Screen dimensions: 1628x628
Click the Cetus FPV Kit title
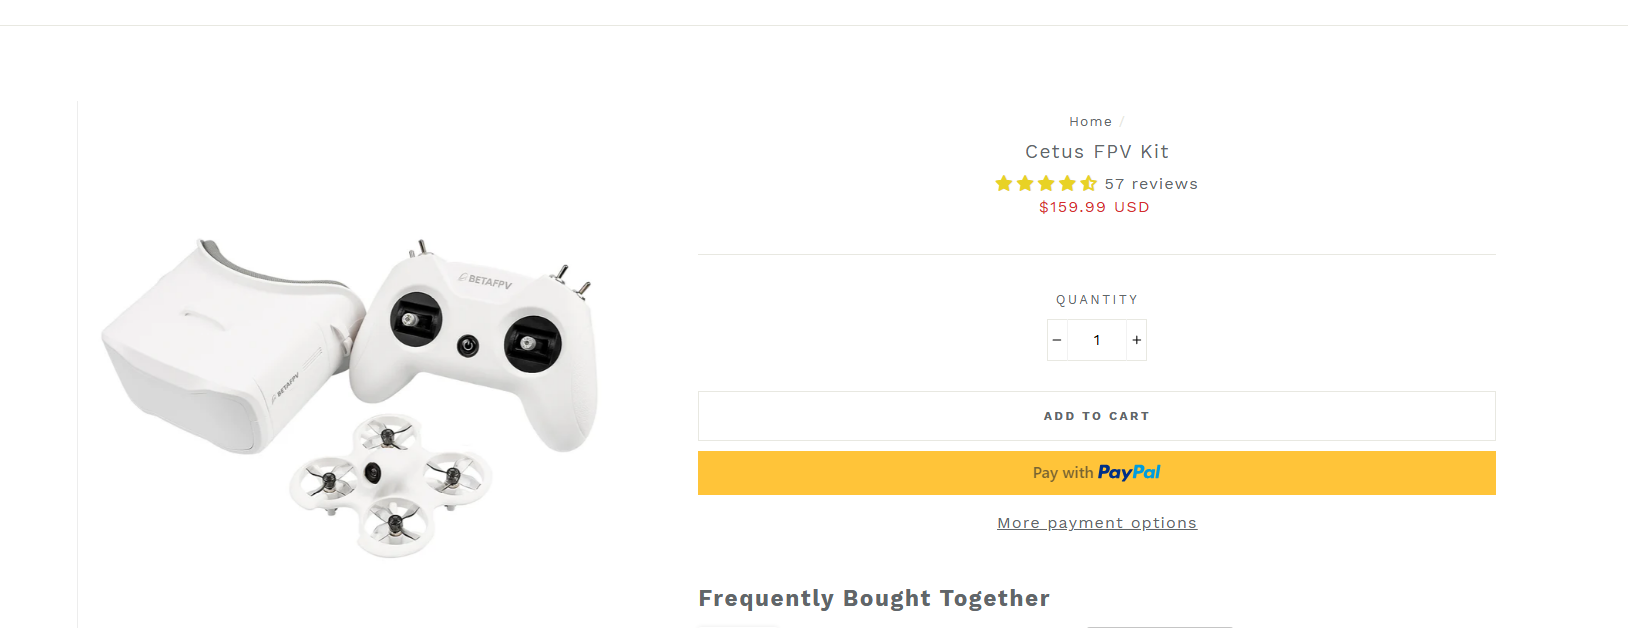[x=1096, y=152]
